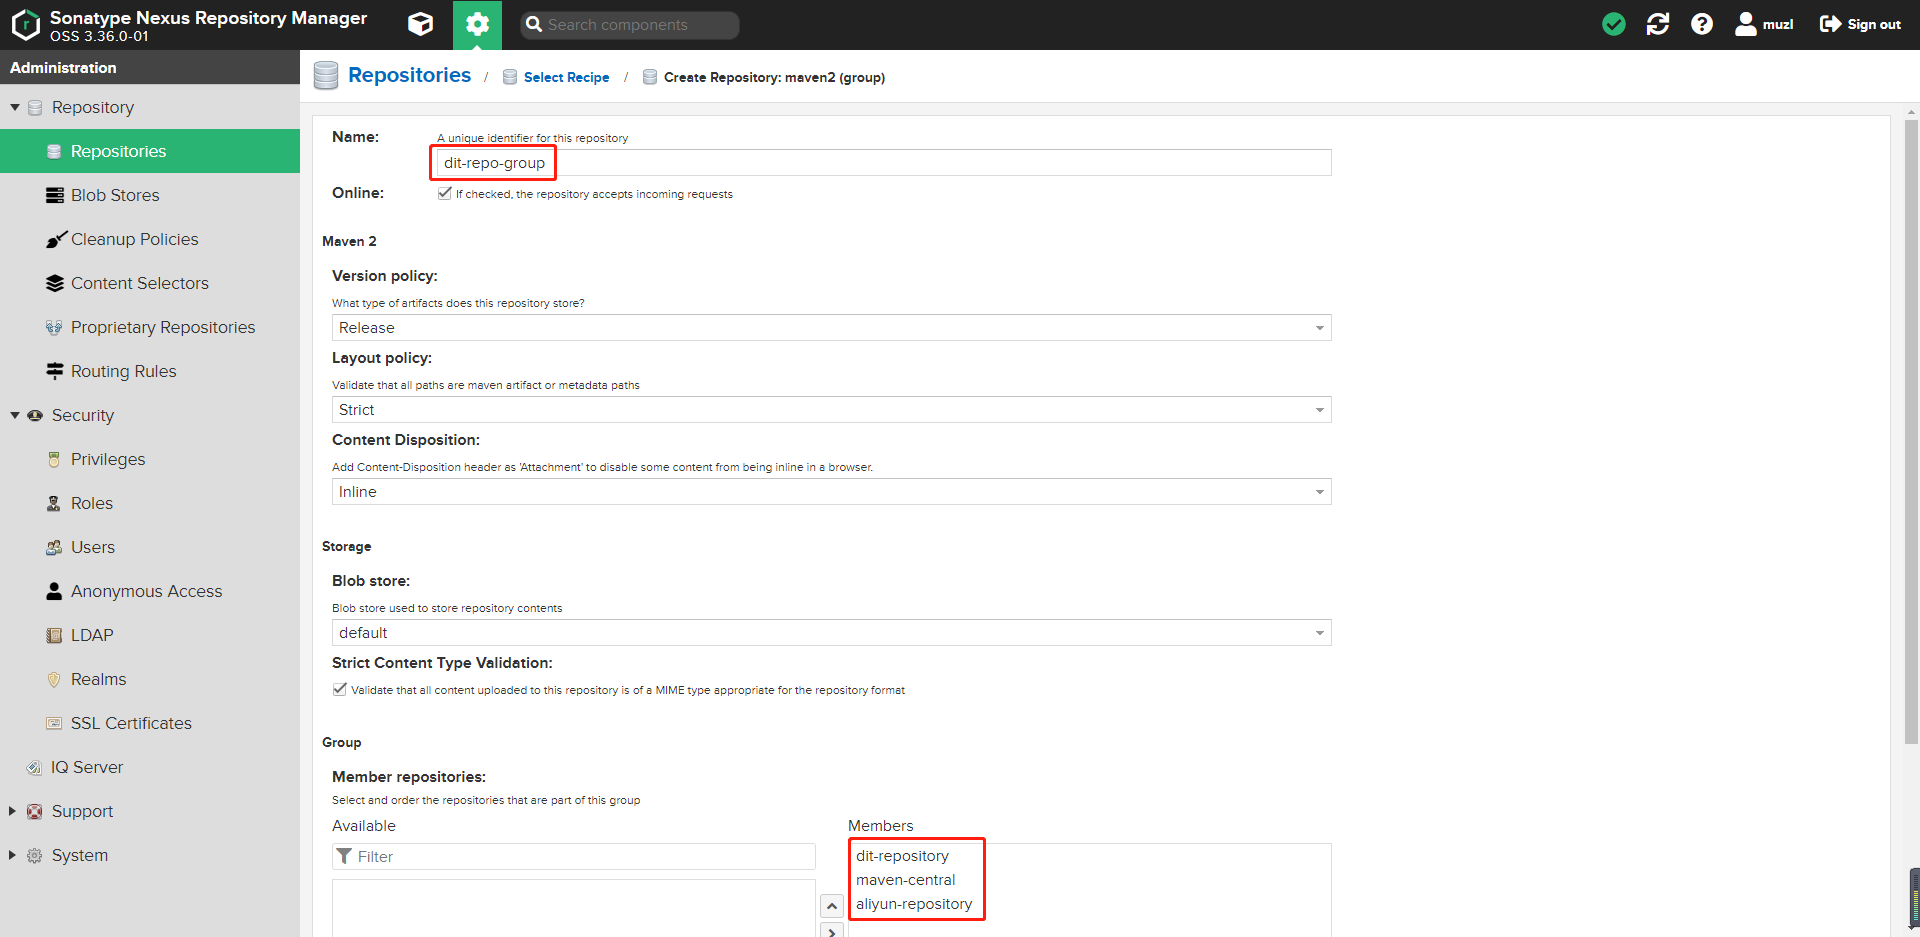Click the Content Selectors layers icon
1920x937 pixels.
pyautogui.click(x=55, y=283)
